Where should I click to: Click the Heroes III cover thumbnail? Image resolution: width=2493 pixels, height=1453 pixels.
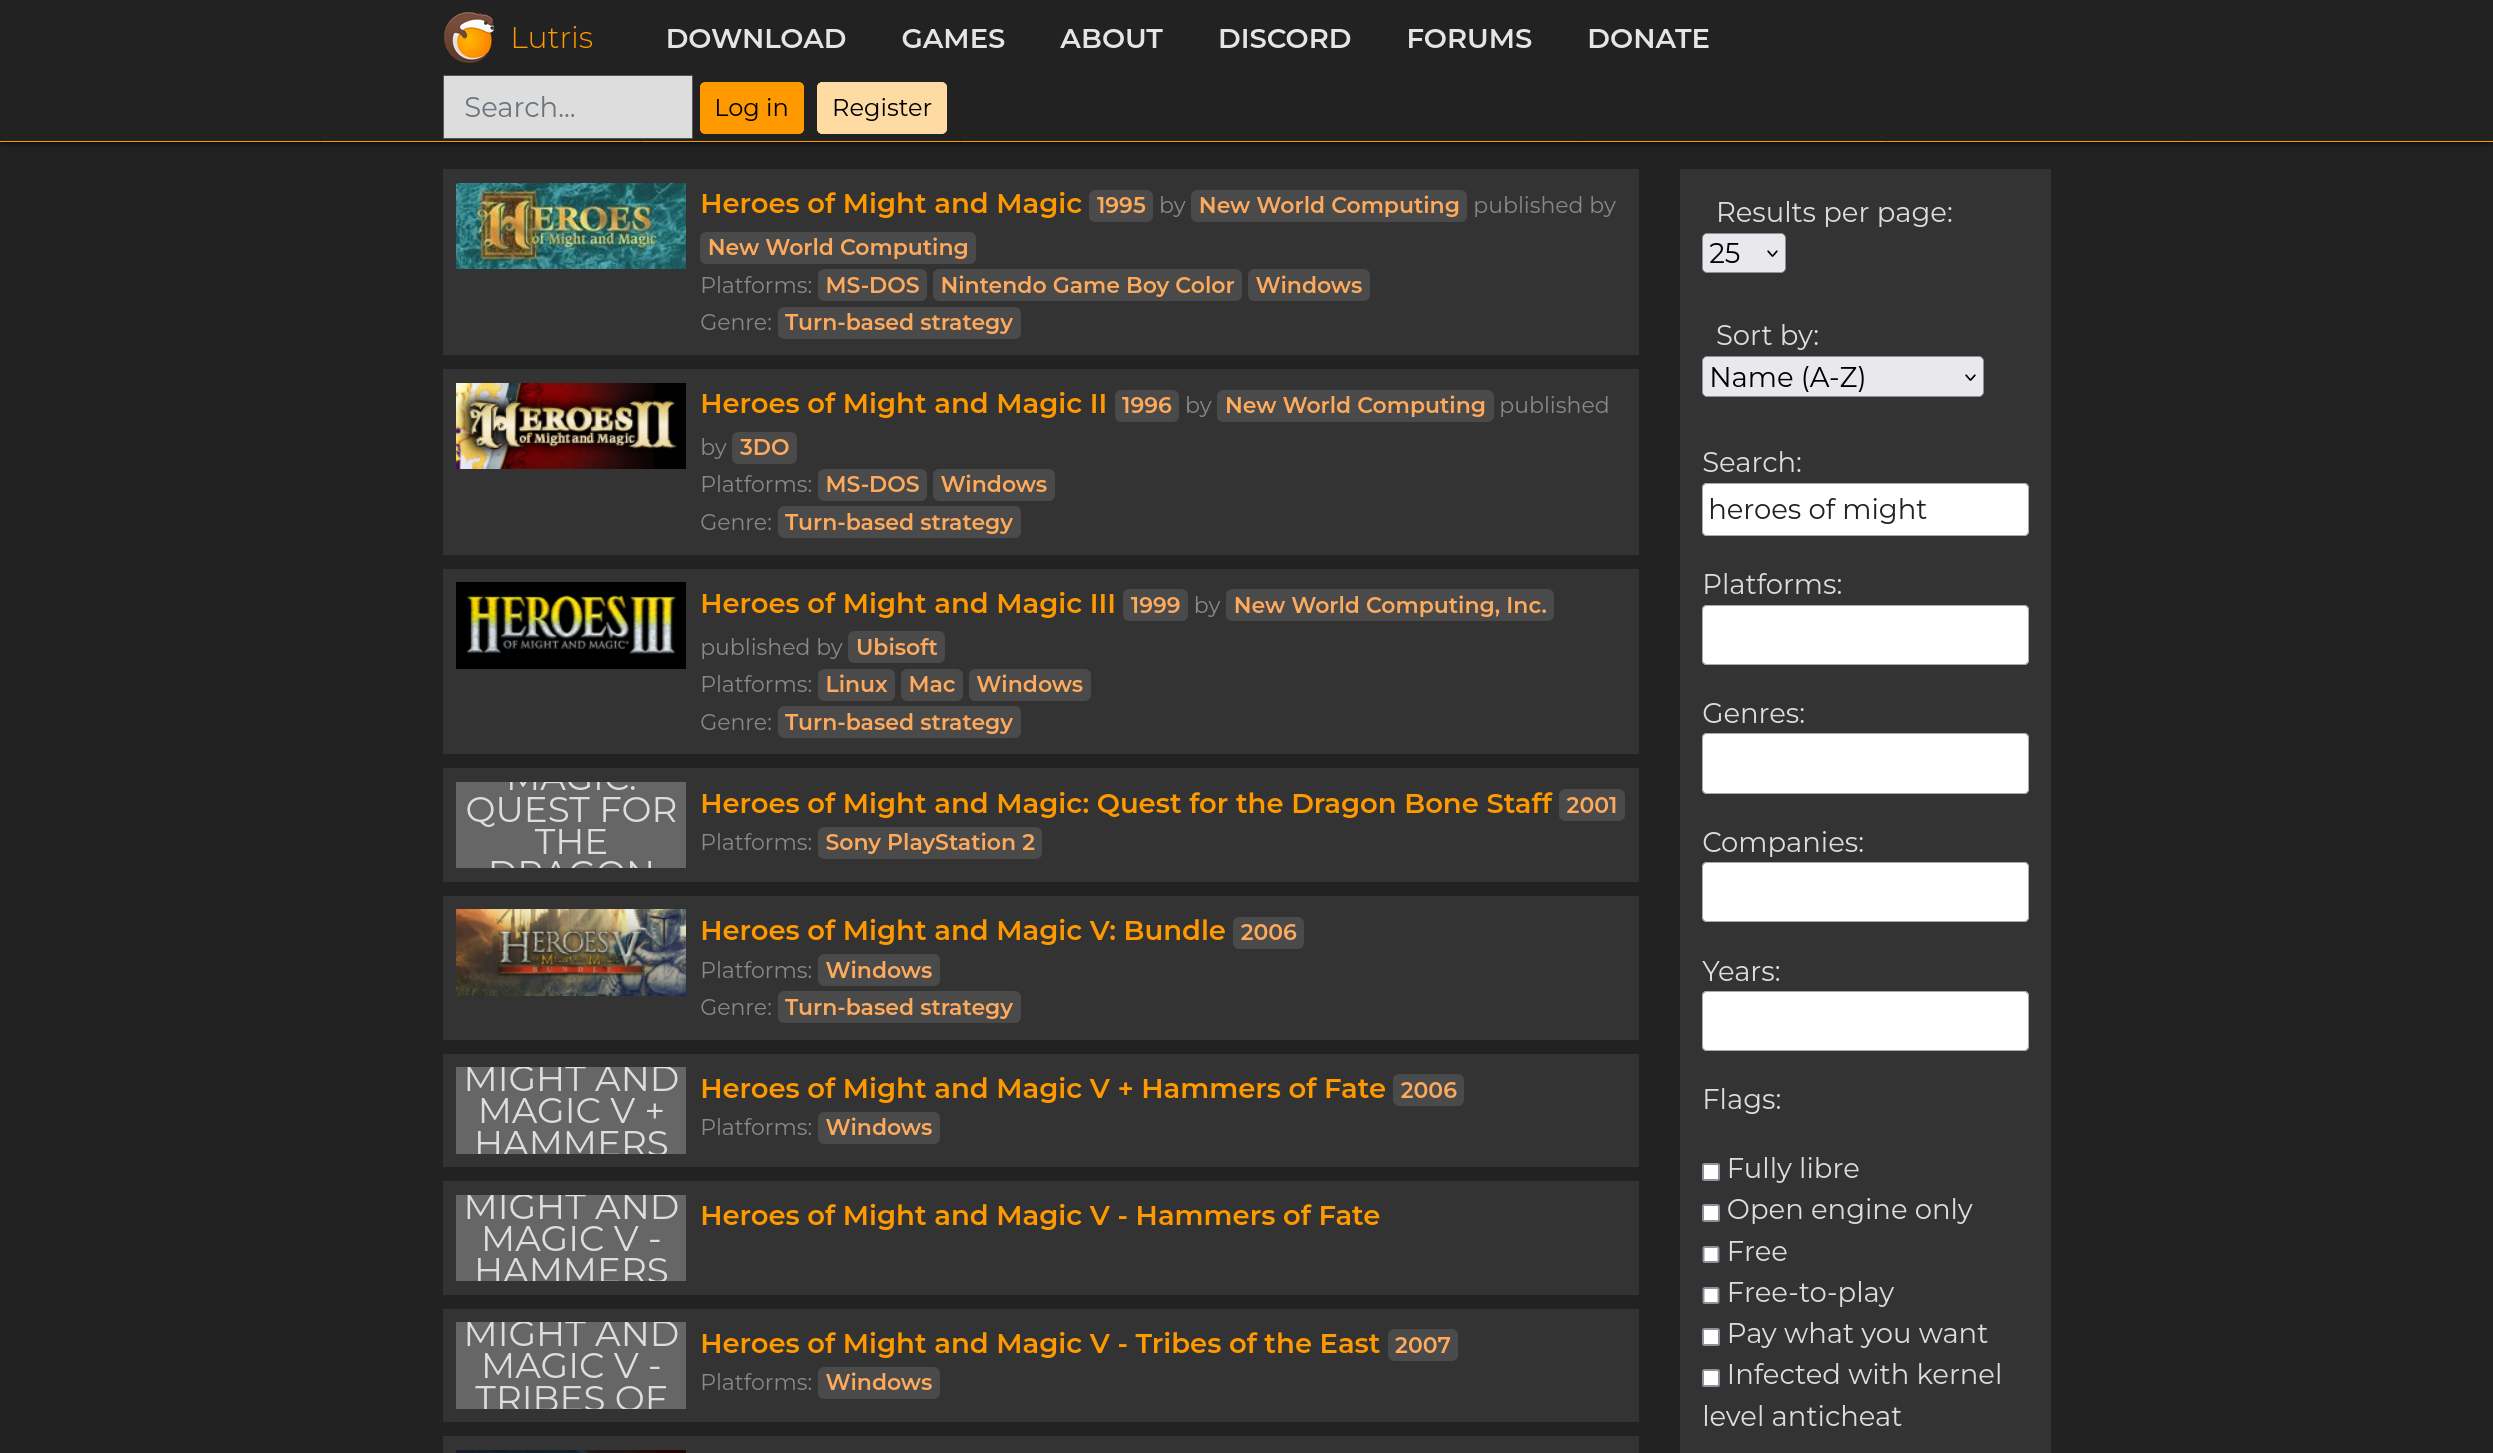(570, 626)
